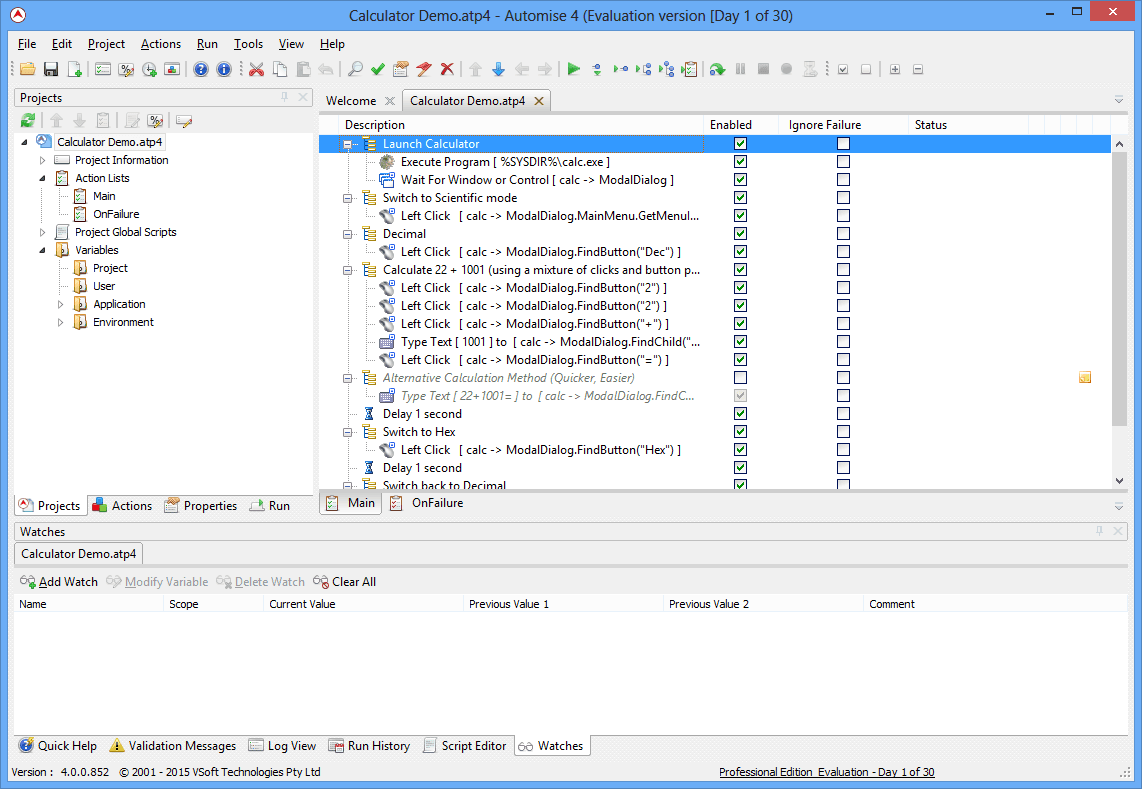Toggle Ignore Failure for Execute Program row
The width and height of the screenshot is (1142, 789).
843,162
